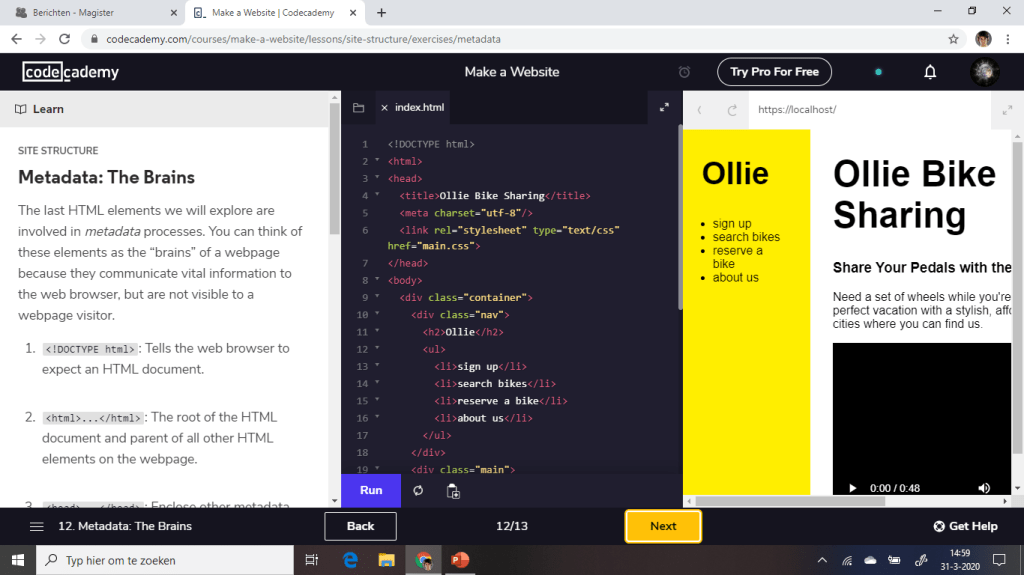The width and height of the screenshot is (1024, 575).
Task: Click the copy-to-clipboard icon in editor footer
Action: click(453, 491)
